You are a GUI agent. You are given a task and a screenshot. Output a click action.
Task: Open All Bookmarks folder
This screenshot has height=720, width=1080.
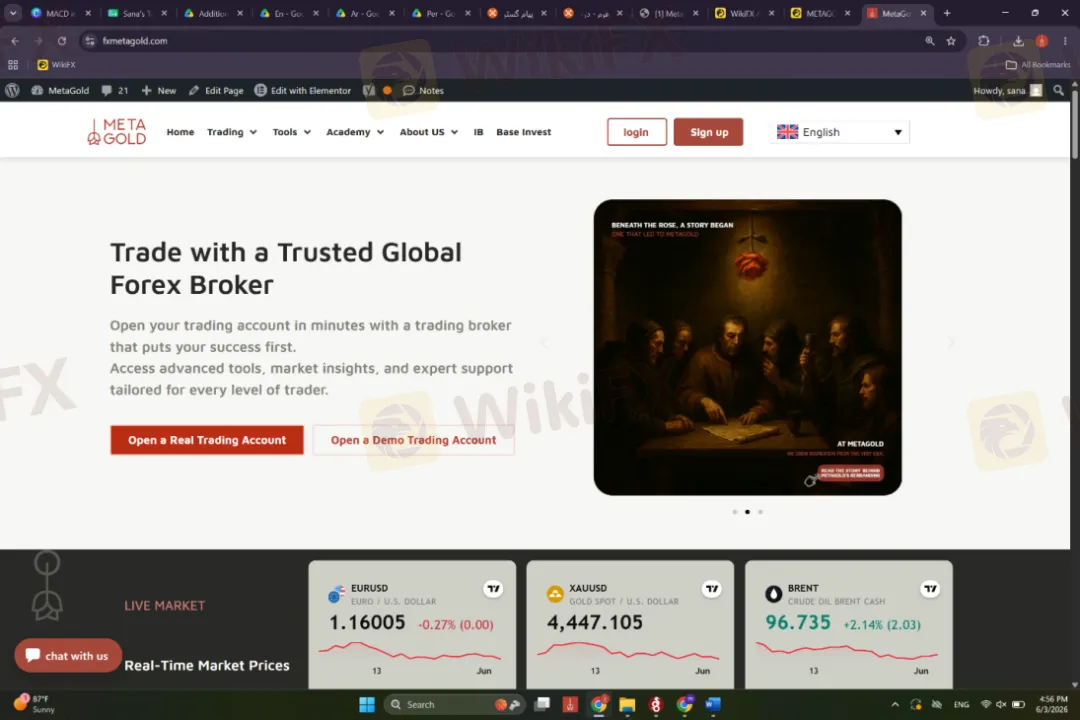[1038, 65]
